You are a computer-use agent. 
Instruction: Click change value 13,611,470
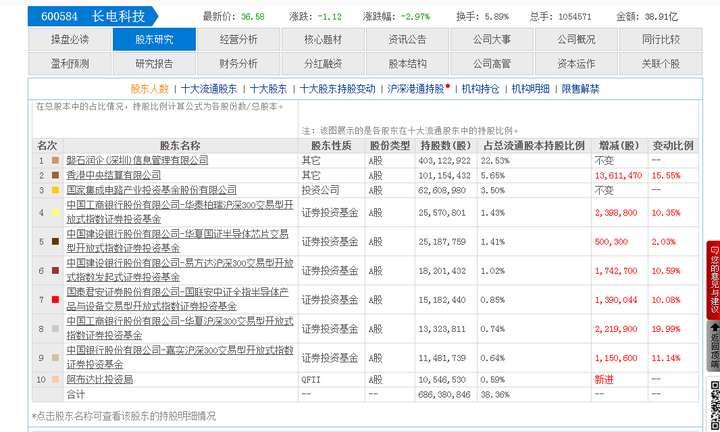[x=618, y=175]
